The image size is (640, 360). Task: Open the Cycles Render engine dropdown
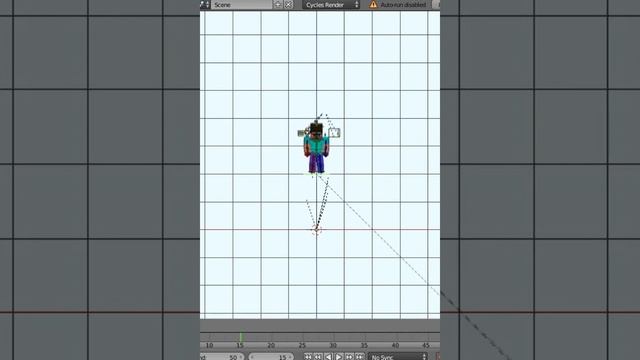click(332, 4)
